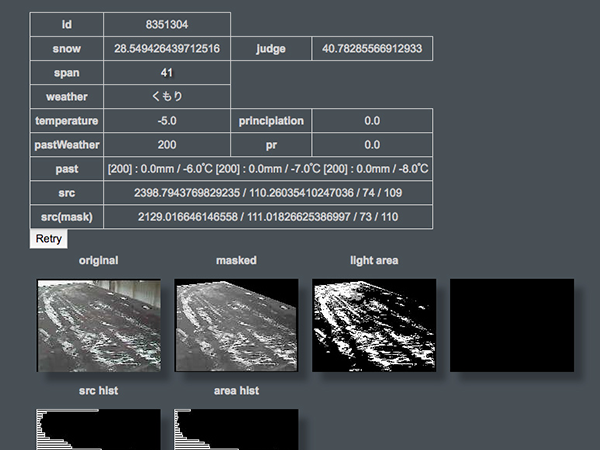The width and height of the screenshot is (600, 450).
Task: Select the src(mask) row values starting 2129.01
Action: point(268,217)
